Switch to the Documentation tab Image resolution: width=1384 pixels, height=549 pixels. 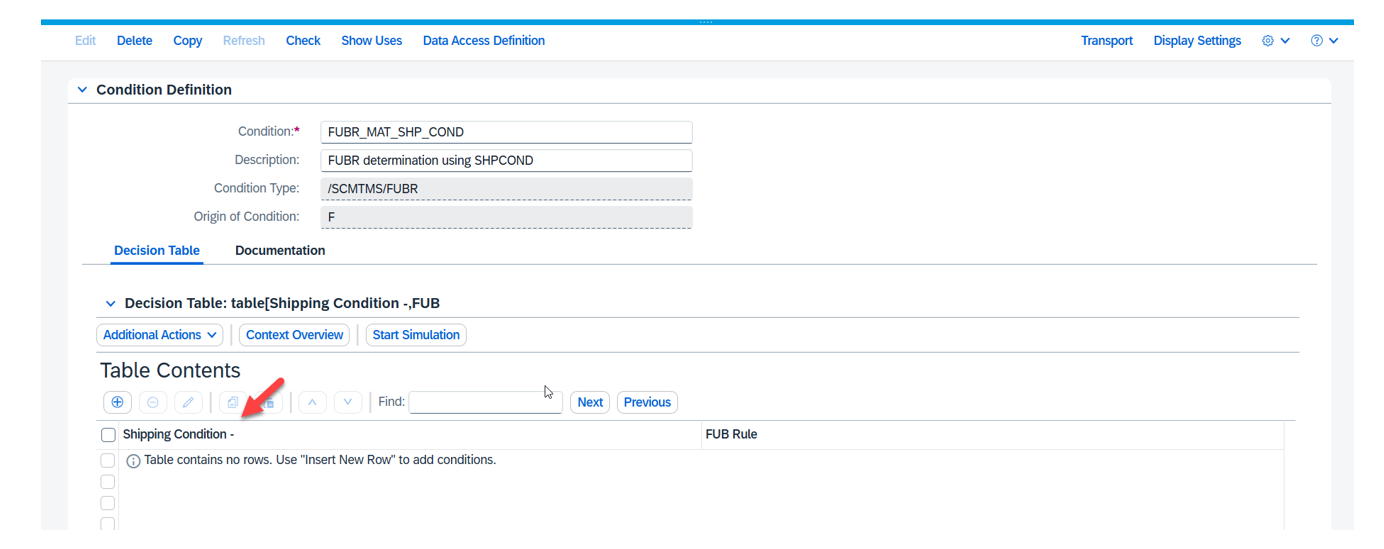[280, 251]
